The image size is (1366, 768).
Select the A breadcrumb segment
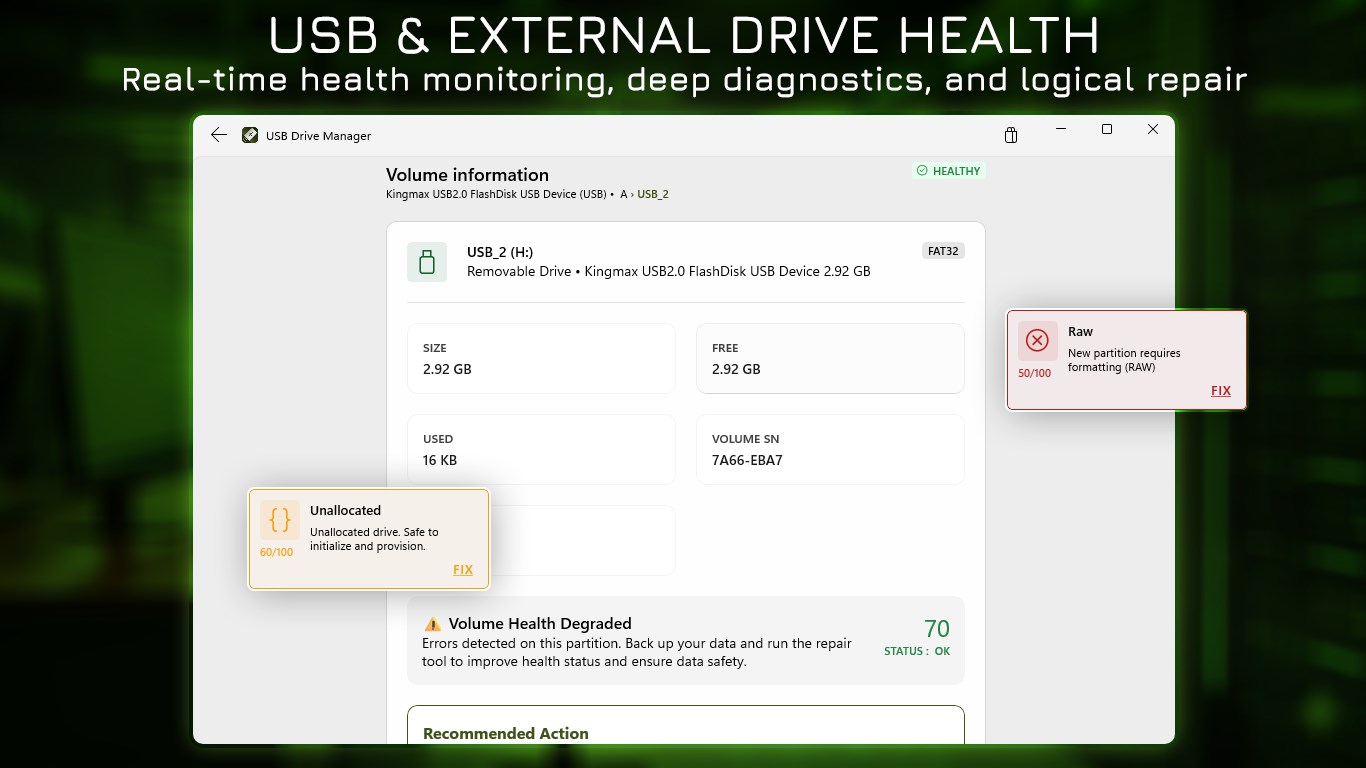(624, 194)
